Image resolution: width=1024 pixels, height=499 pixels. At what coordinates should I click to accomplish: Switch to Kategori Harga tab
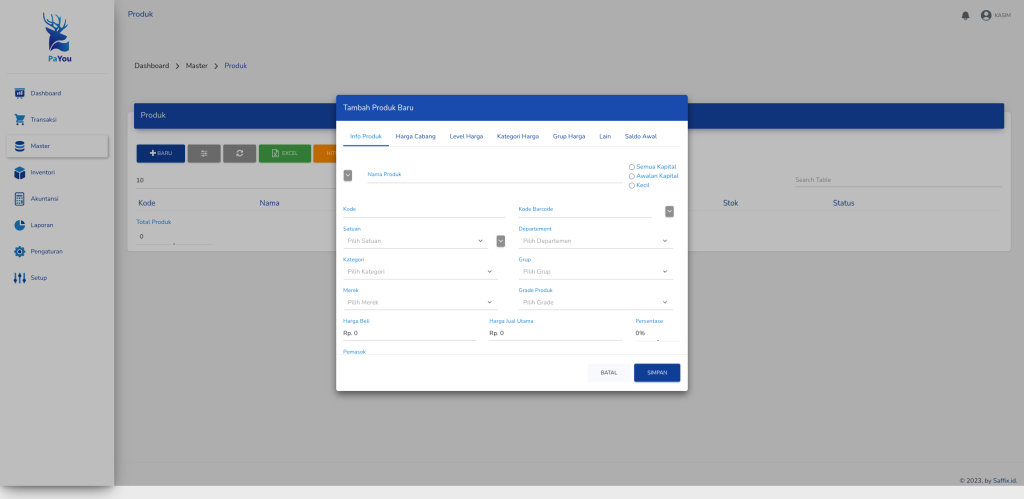[518, 137]
